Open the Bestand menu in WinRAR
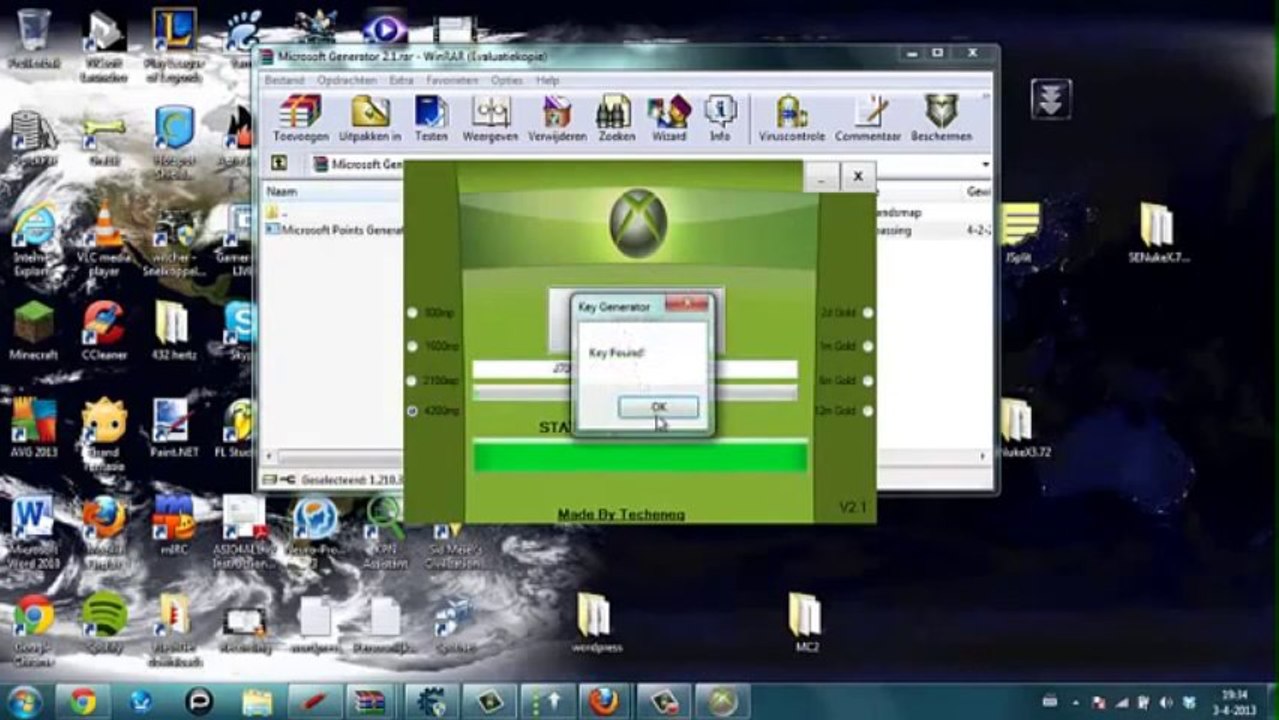This screenshot has height=720, width=1279. 284,80
